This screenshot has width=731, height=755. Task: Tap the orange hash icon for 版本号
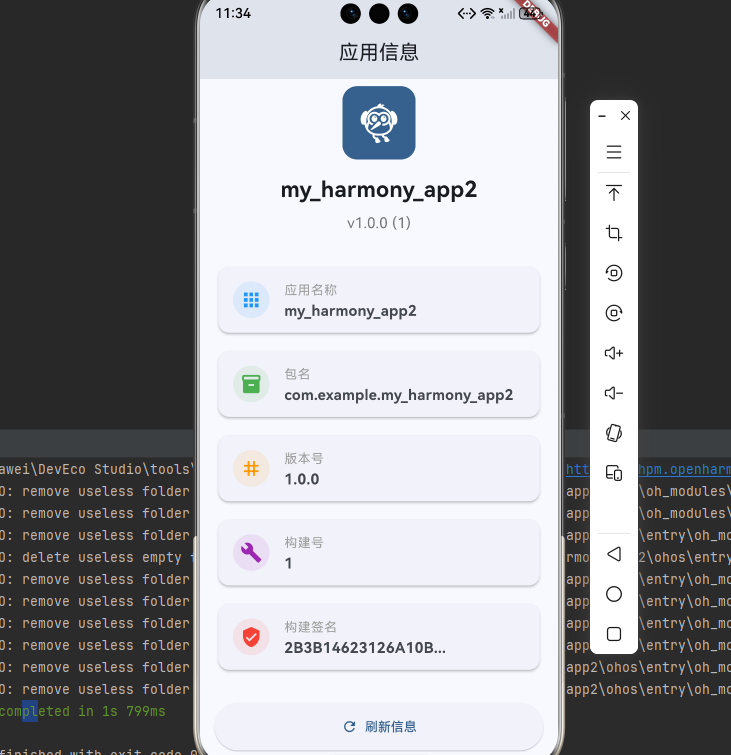(251, 469)
